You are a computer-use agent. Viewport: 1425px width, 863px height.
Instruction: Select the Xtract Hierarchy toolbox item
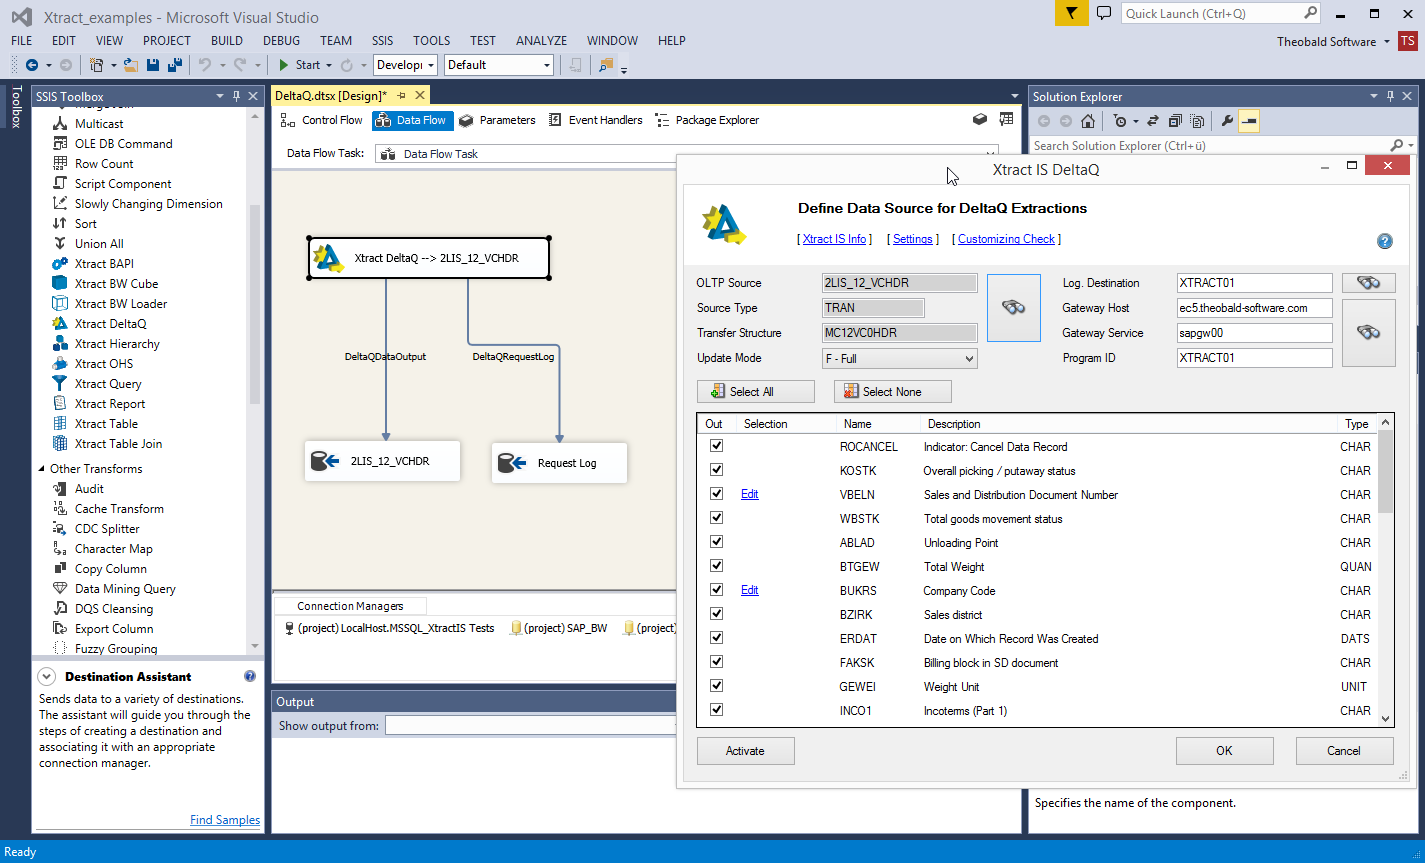pos(117,344)
